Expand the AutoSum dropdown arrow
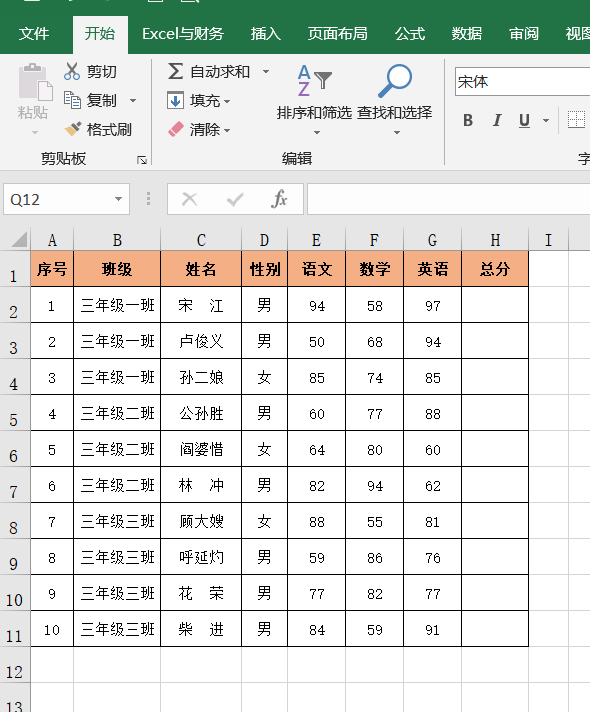The width and height of the screenshot is (590, 712). (x=266, y=72)
